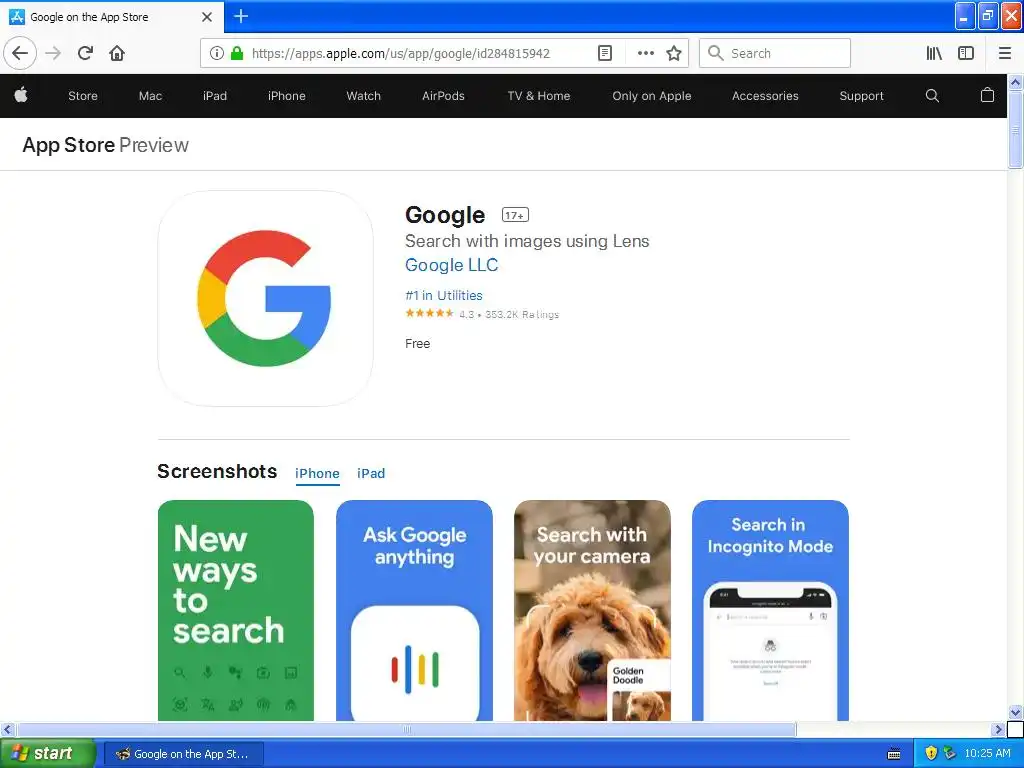Open the Search in Incognito Mode screenshot
This screenshot has width=1024, height=768.
(x=771, y=611)
